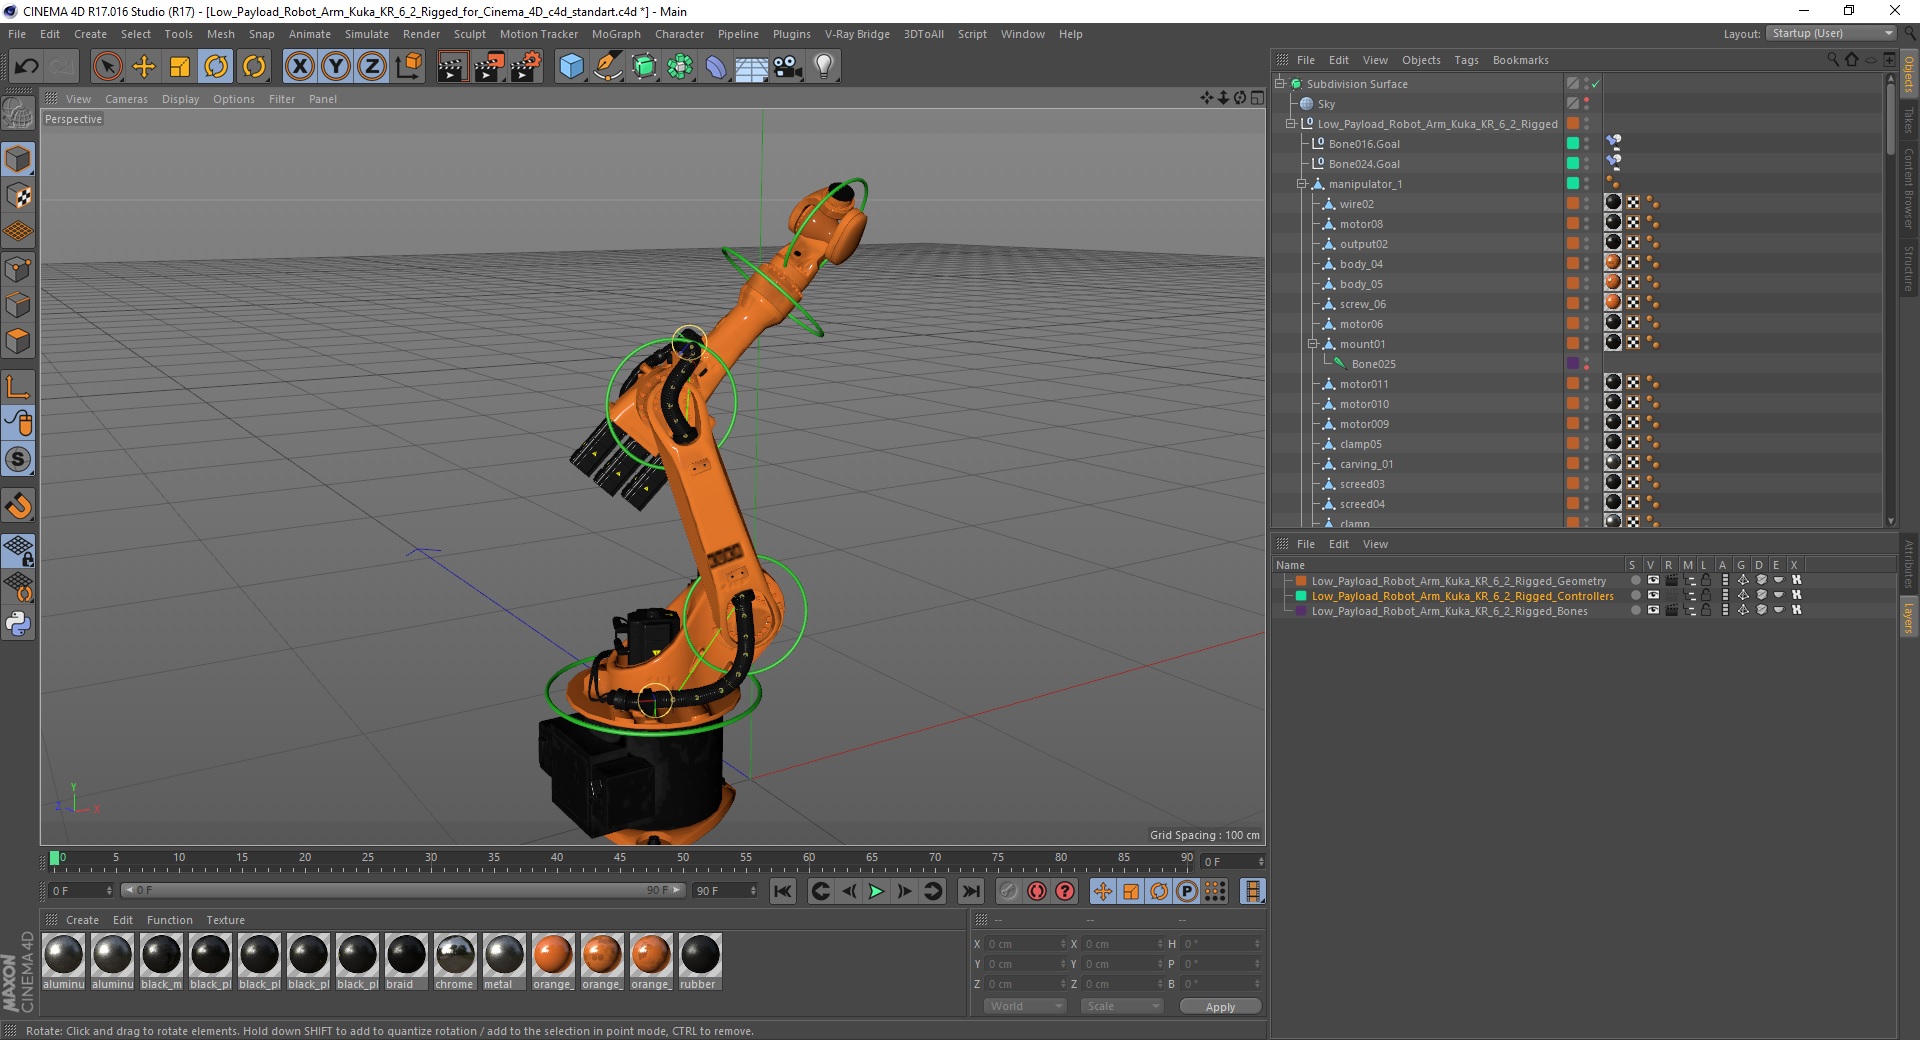The height and width of the screenshot is (1040, 1920).
Task: Open the MoGraph menu
Action: [x=616, y=34]
